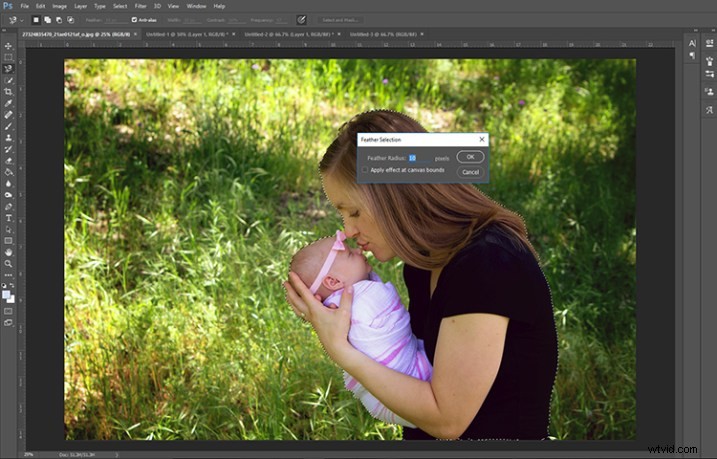Choose Subtract from selection mode
Image resolution: width=717 pixels, height=459 pixels.
tap(59, 20)
